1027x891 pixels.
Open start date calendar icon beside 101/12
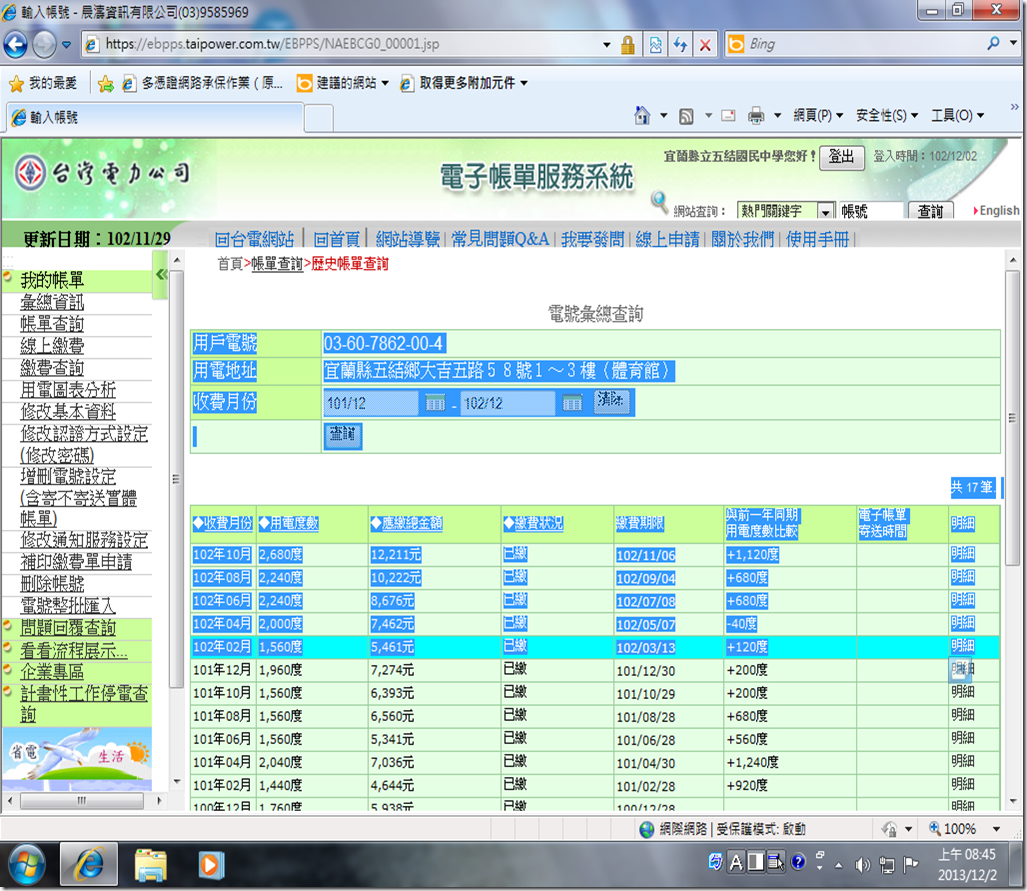click(435, 403)
